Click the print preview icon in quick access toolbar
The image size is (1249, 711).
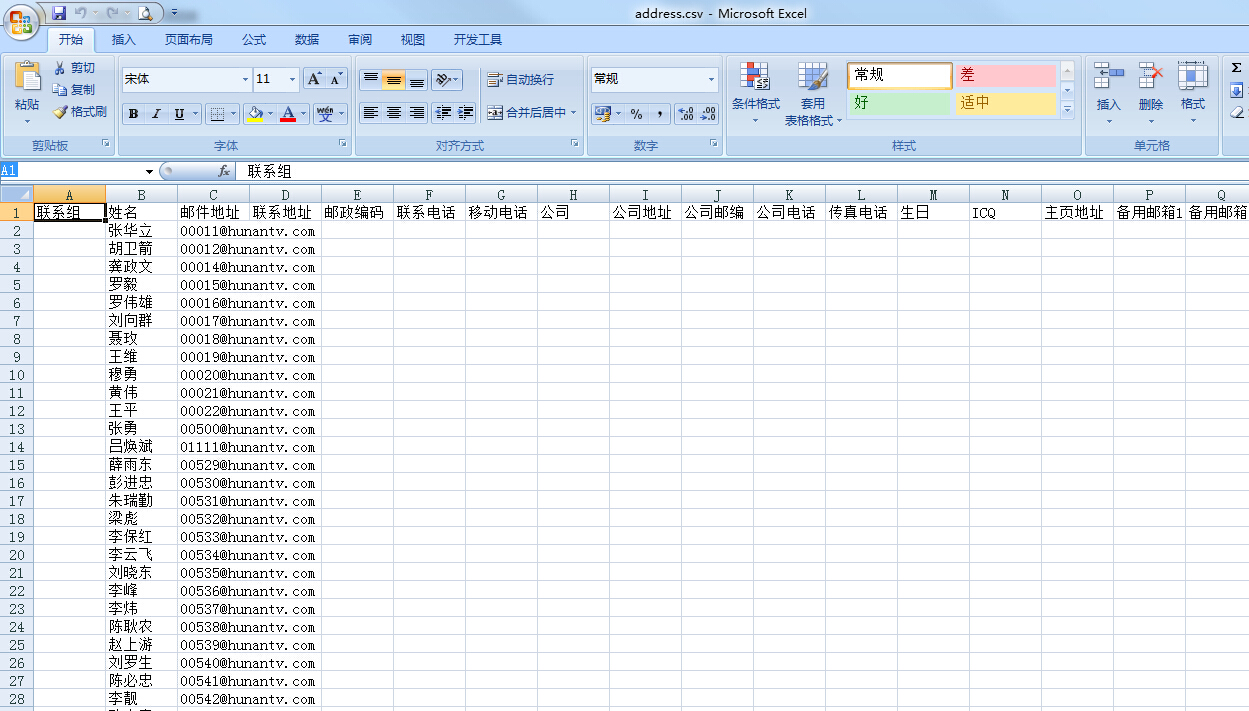[145, 13]
